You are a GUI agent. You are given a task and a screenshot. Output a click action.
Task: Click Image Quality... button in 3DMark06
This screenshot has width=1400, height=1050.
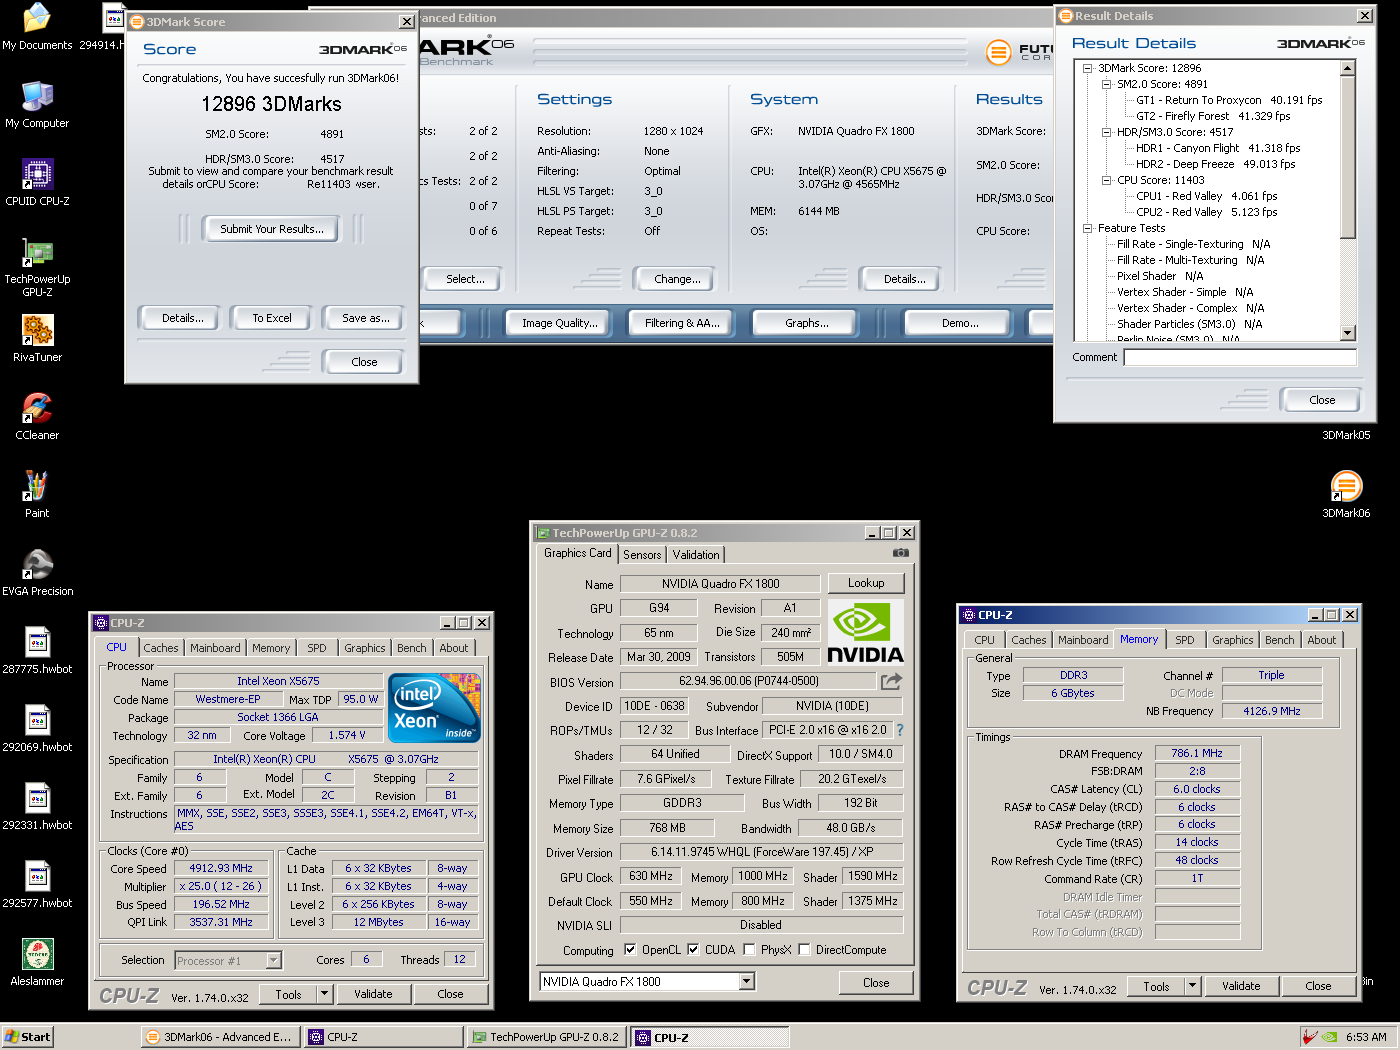pyautogui.click(x=560, y=323)
